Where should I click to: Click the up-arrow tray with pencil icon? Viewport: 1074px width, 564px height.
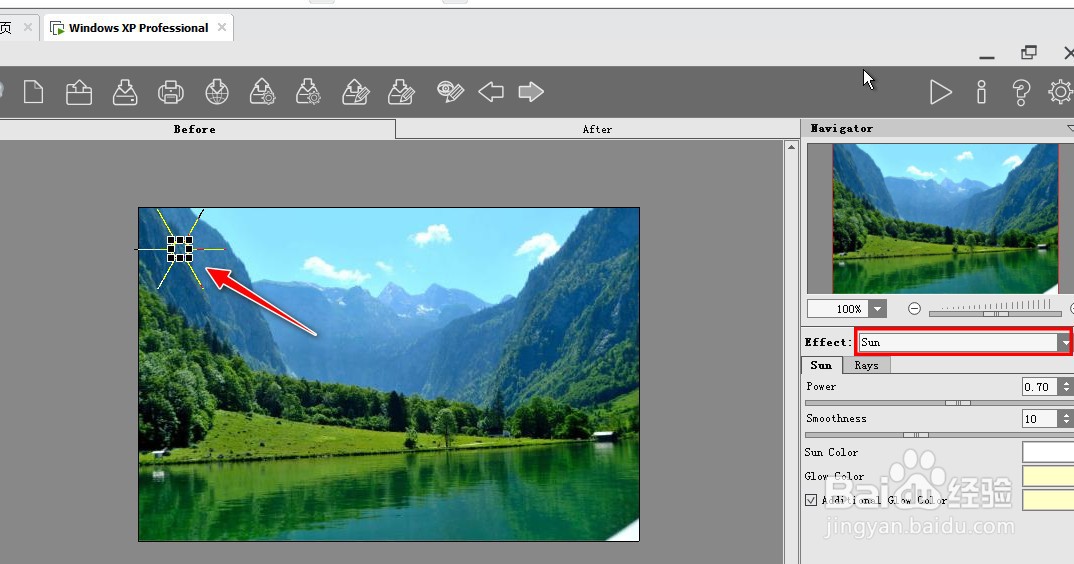point(355,92)
